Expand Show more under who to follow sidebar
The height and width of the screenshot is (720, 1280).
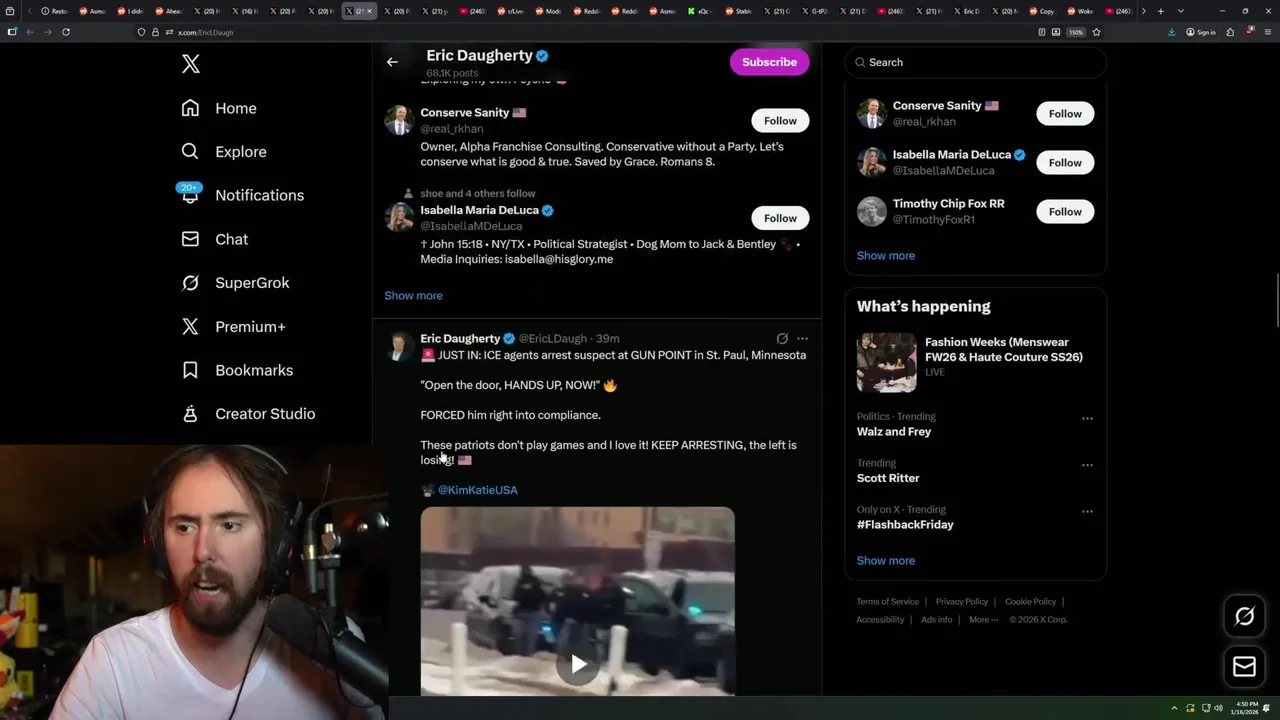pos(885,255)
